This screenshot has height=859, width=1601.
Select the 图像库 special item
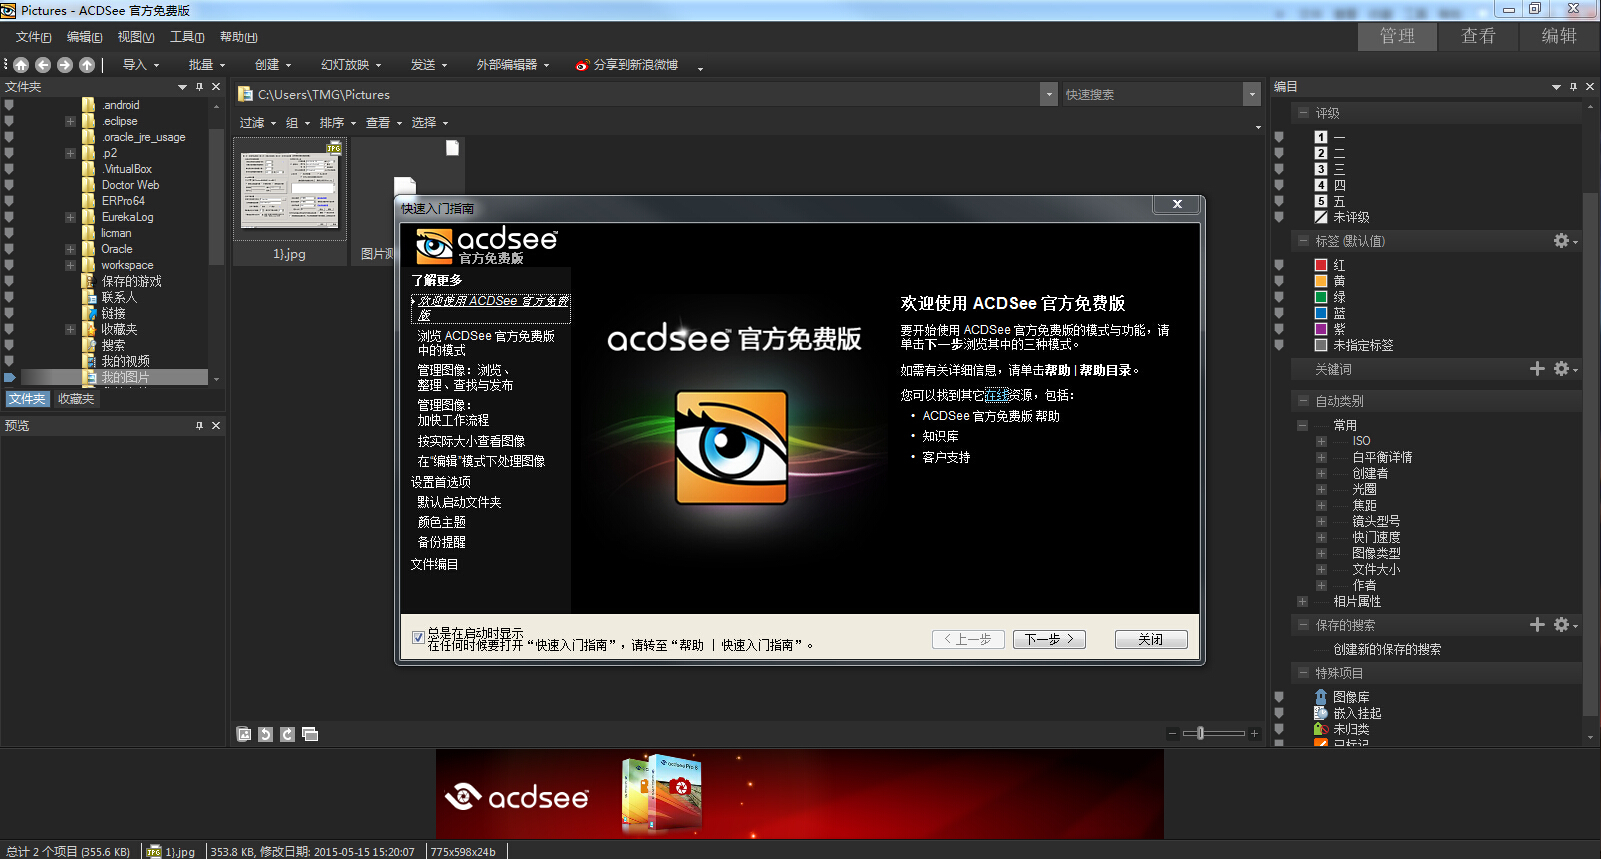click(x=1350, y=697)
